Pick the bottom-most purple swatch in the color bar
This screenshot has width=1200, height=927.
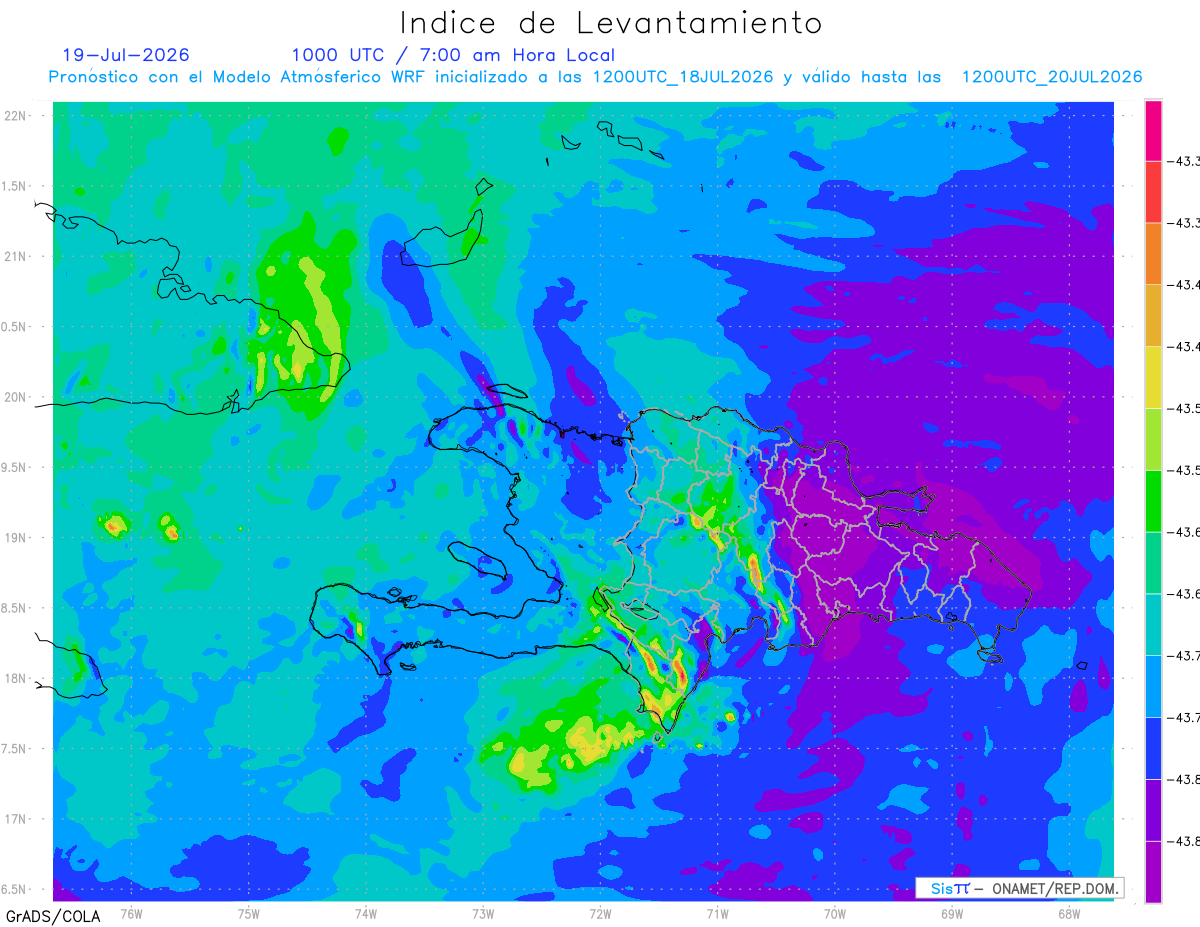(1153, 872)
